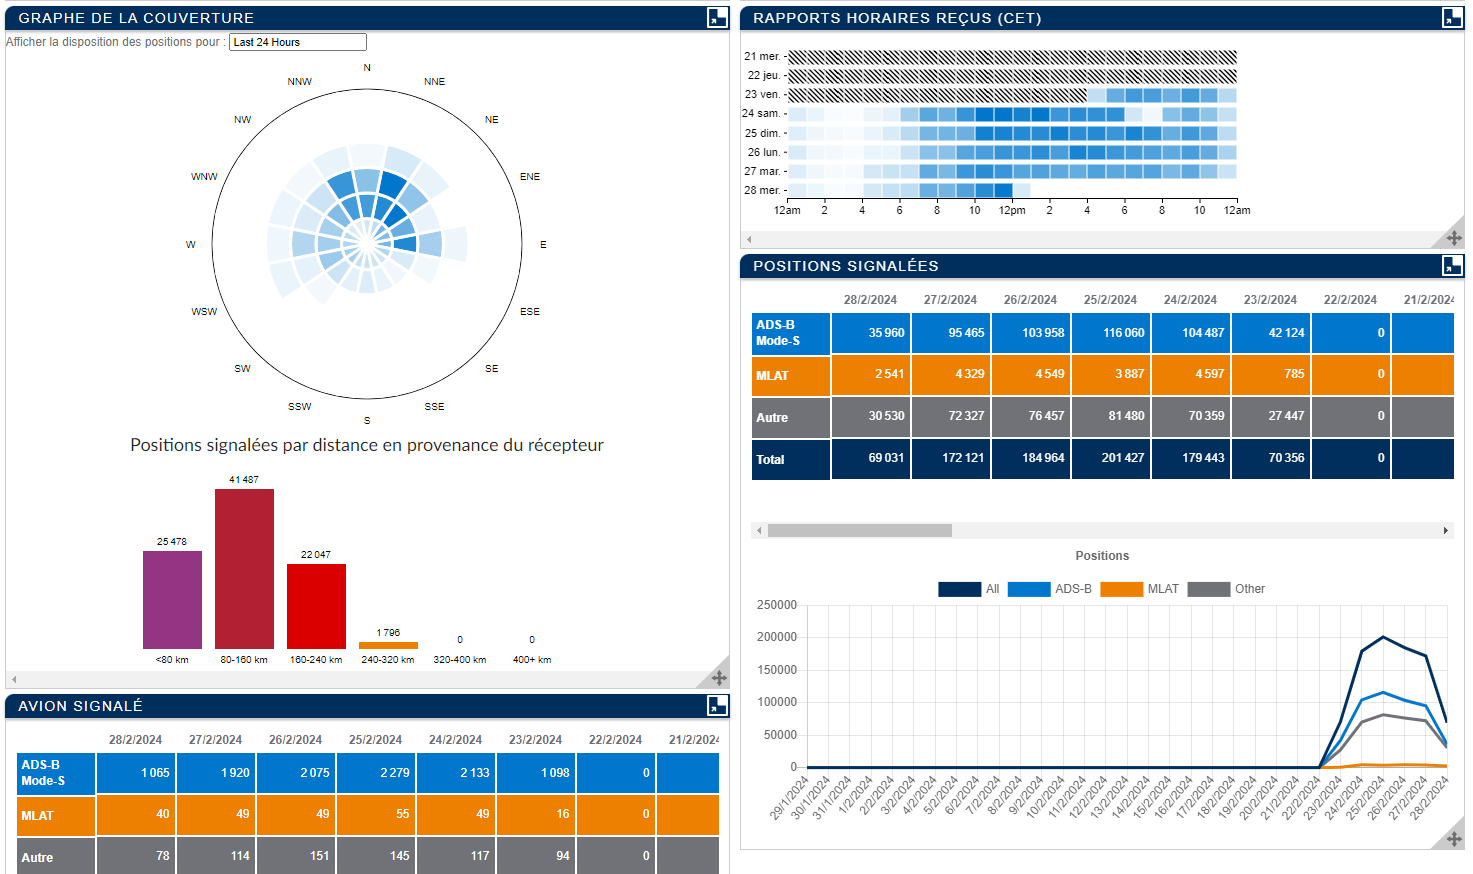Click the 25 478 bar for <80 km
This screenshot has height=874, width=1473.
(172, 599)
